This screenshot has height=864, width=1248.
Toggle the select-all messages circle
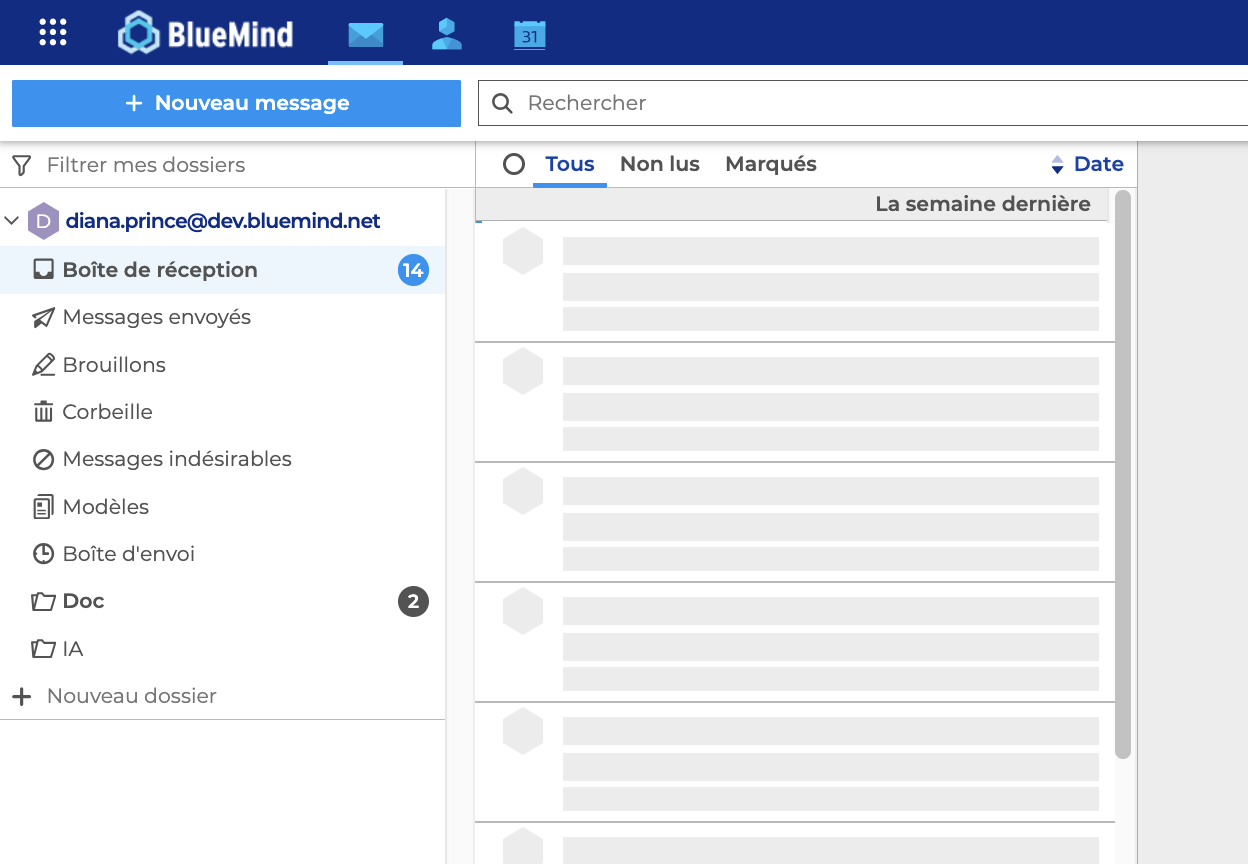514,164
